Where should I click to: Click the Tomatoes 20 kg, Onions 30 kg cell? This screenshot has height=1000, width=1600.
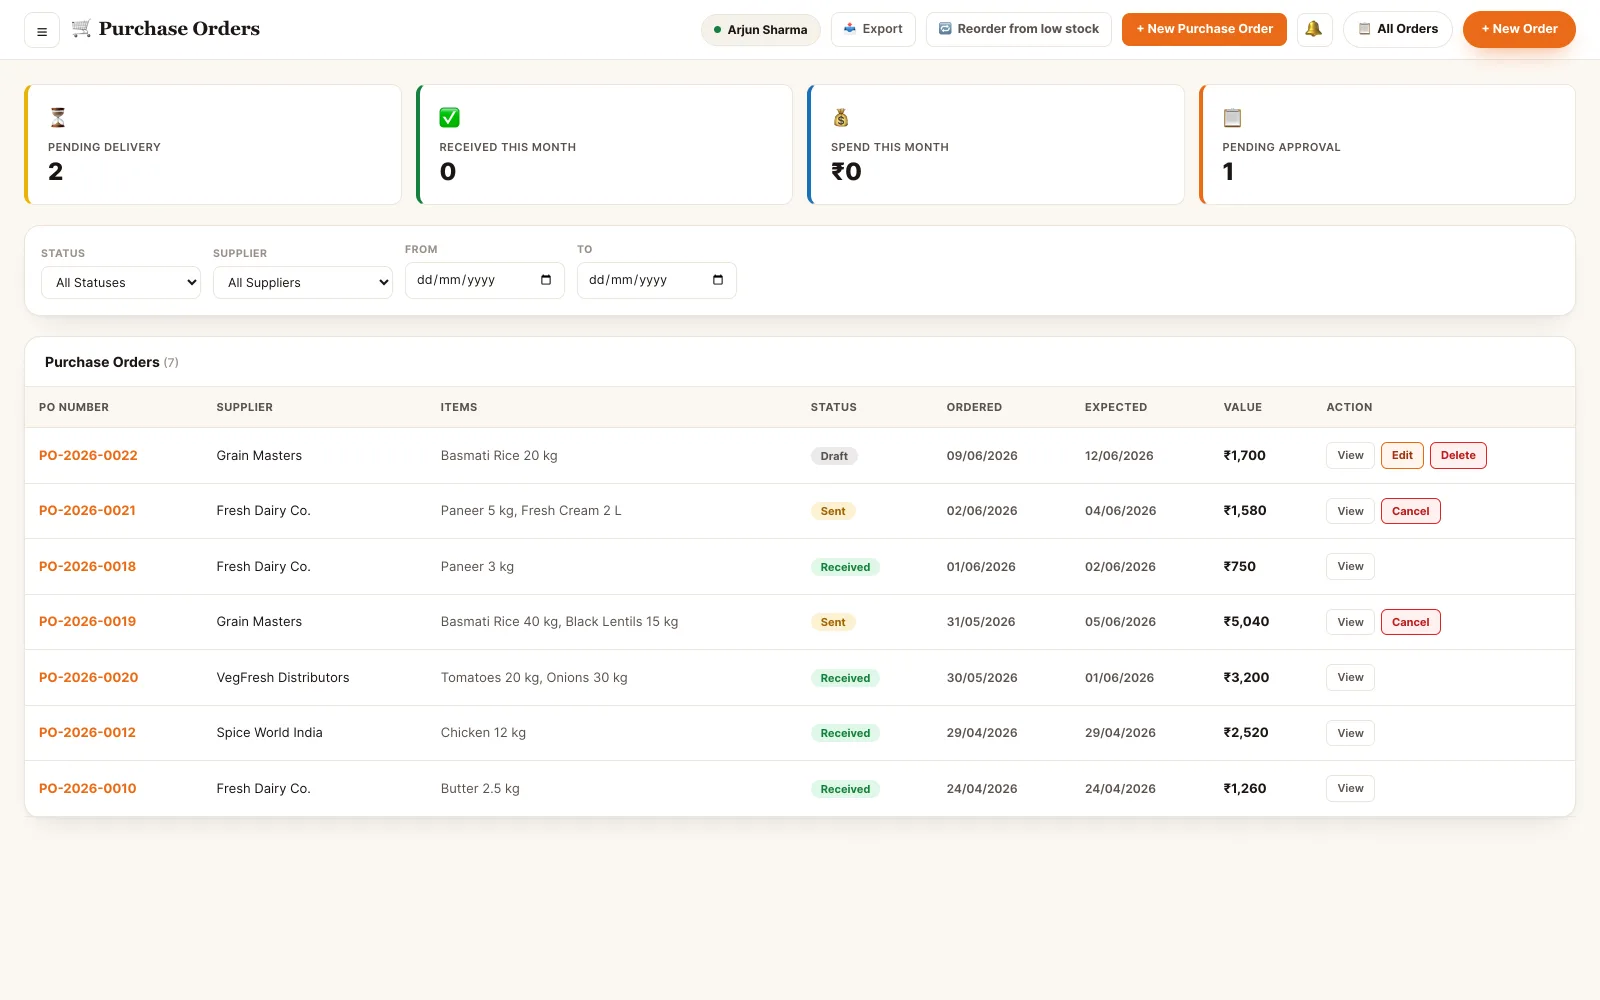534,678
